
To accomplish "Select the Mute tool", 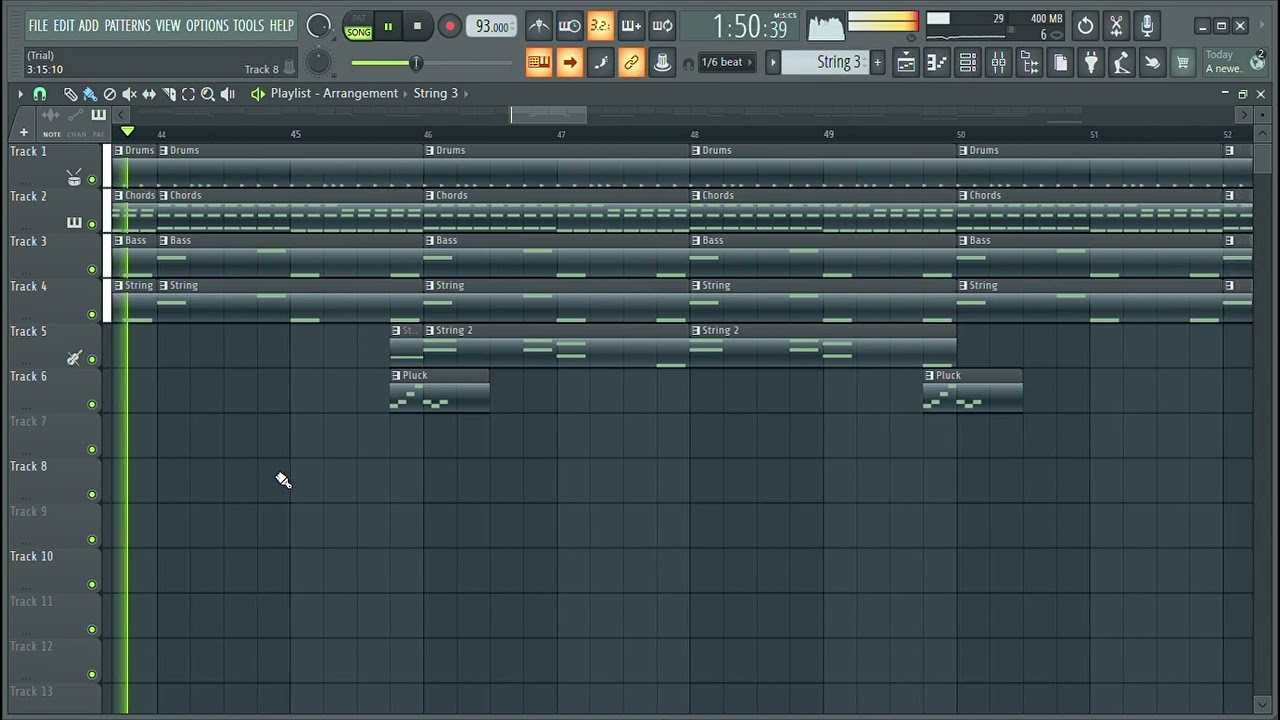I will [129, 94].
